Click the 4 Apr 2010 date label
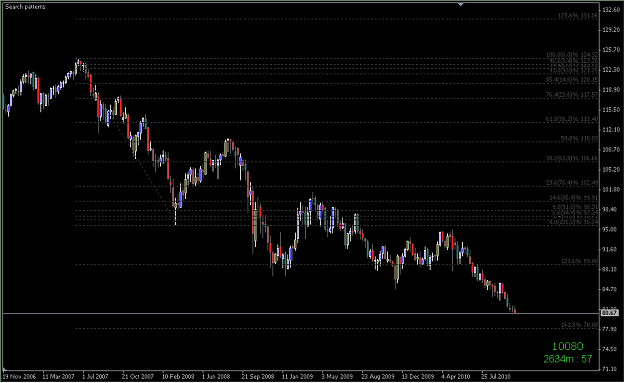This screenshot has width=625, height=383. click(456, 376)
